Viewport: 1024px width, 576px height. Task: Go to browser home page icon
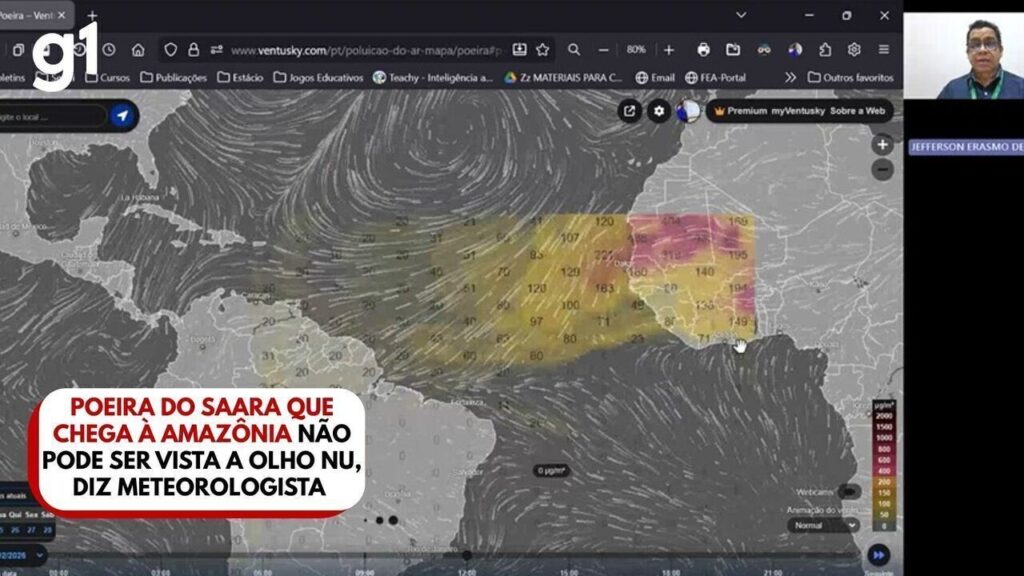tap(138, 50)
